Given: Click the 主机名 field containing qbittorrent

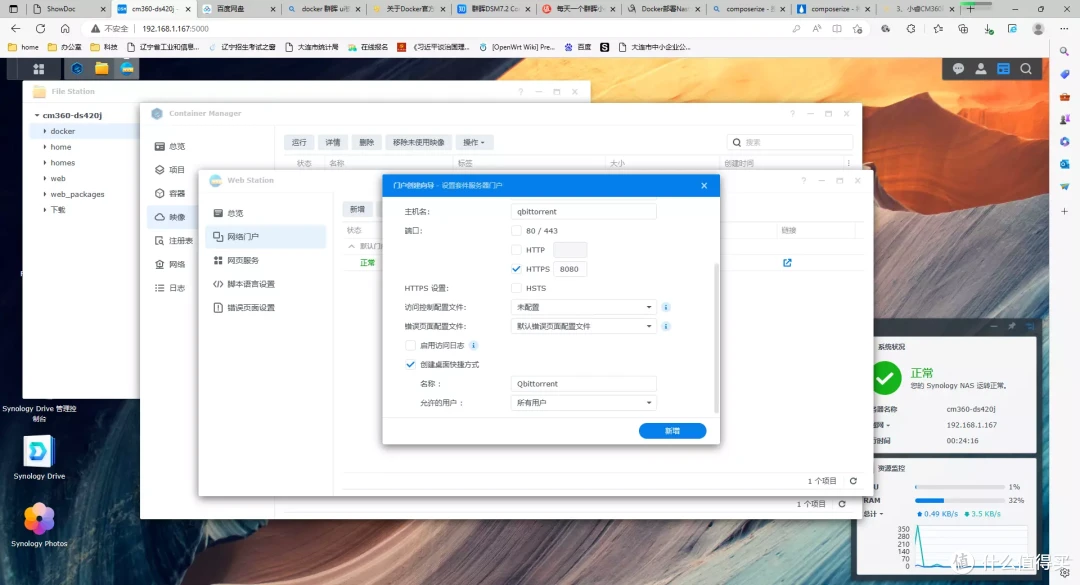Looking at the screenshot, I should pyautogui.click(x=583, y=212).
